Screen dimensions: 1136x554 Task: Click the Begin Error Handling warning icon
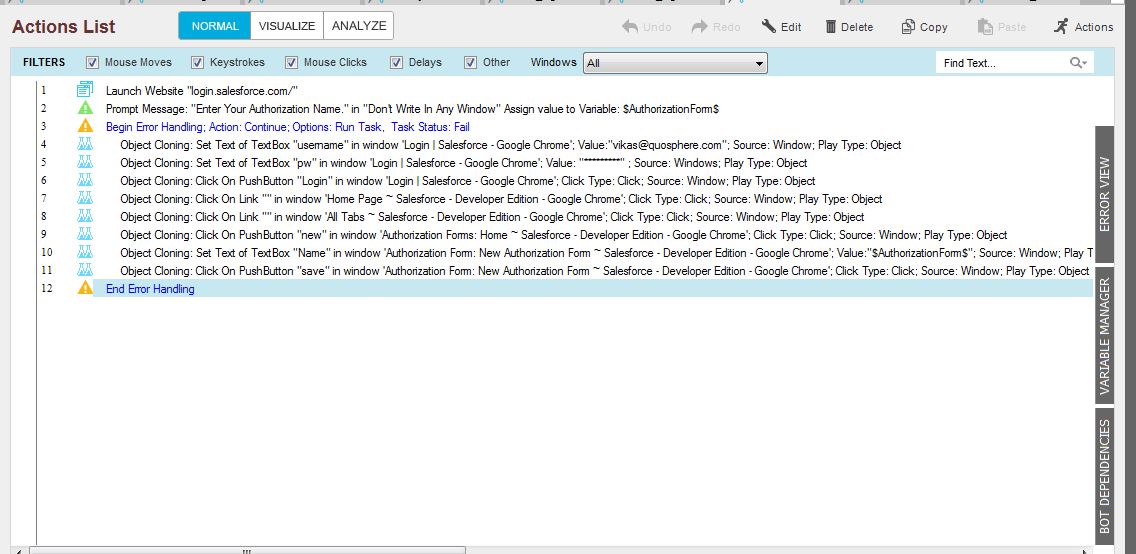pos(85,126)
